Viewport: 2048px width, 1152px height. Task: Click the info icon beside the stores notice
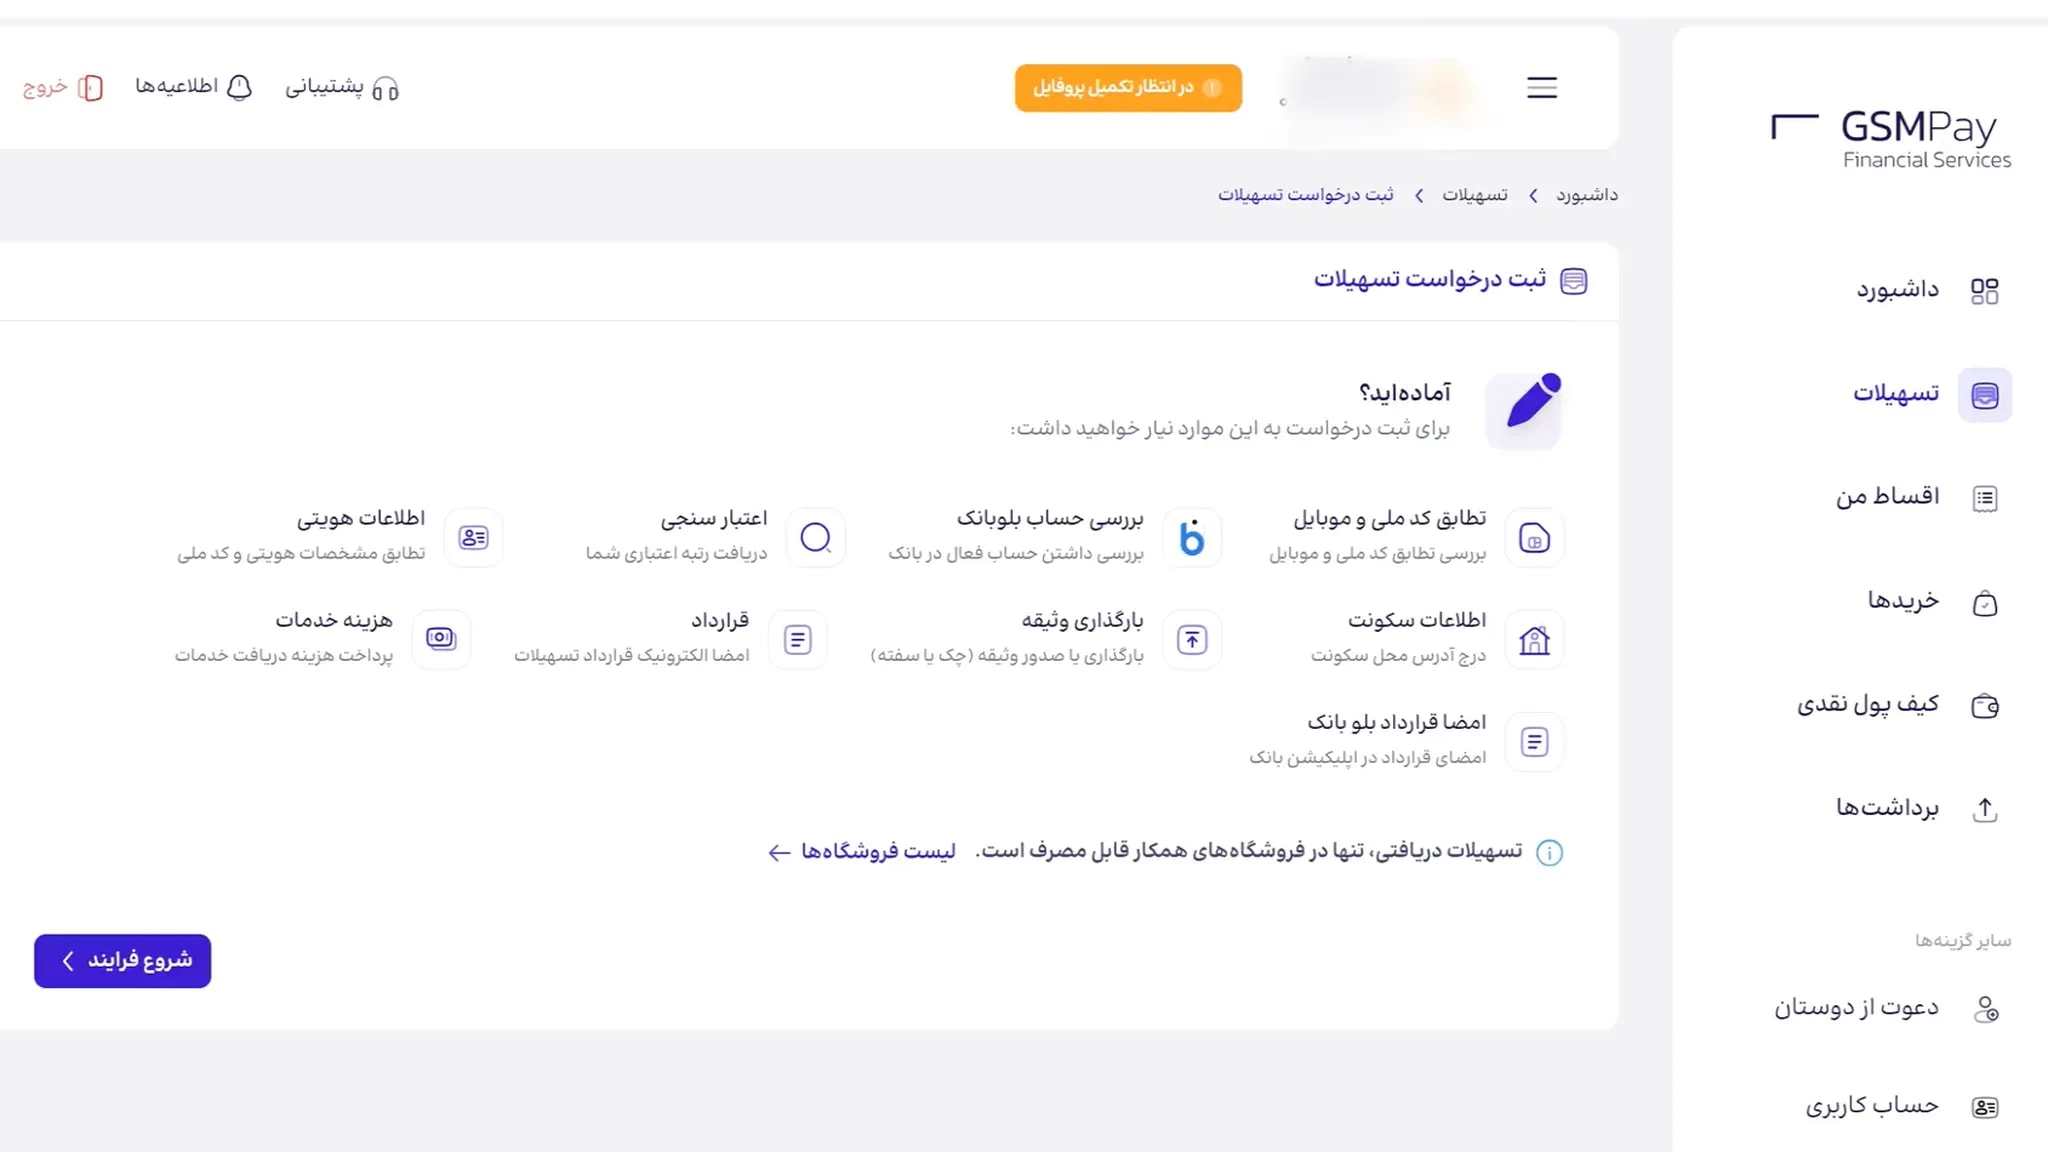[1551, 852]
